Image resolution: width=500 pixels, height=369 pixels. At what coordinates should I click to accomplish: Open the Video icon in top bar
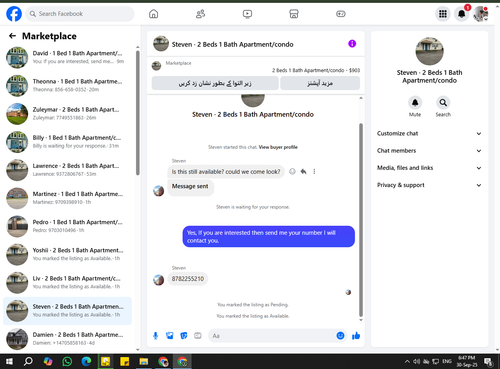click(x=247, y=14)
